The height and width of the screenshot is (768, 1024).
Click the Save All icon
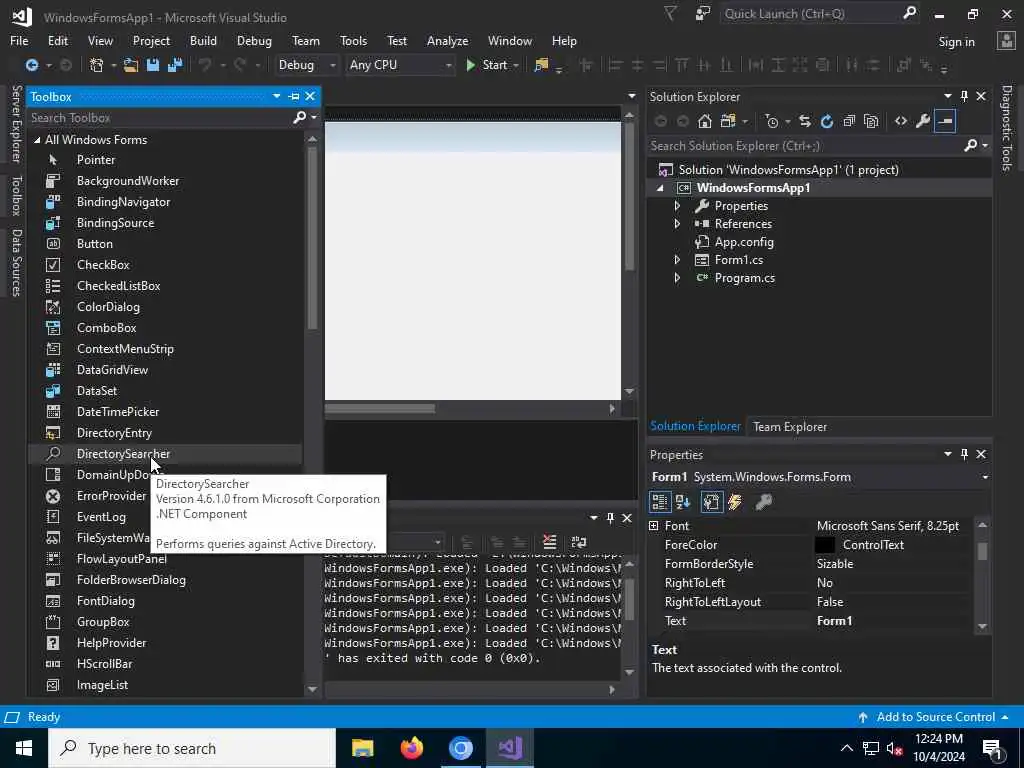(175, 65)
